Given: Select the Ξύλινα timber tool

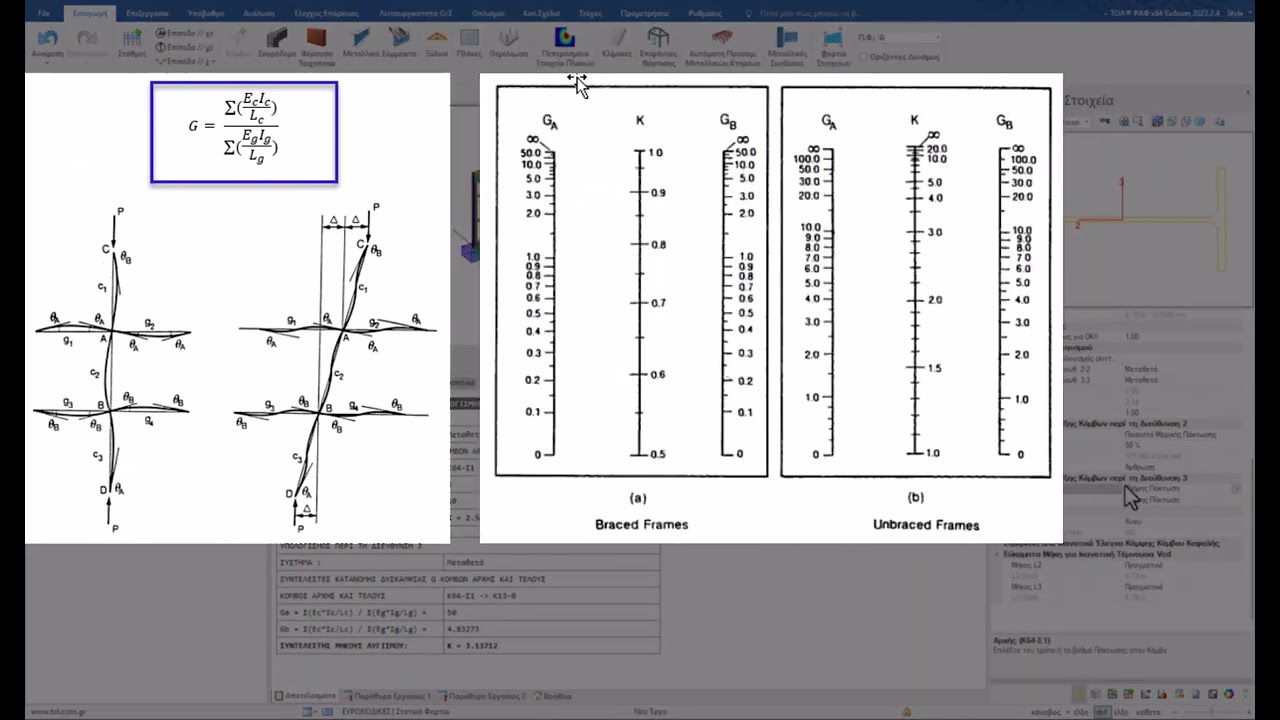Looking at the screenshot, I should pyautogui.click(x=437, y=43).
